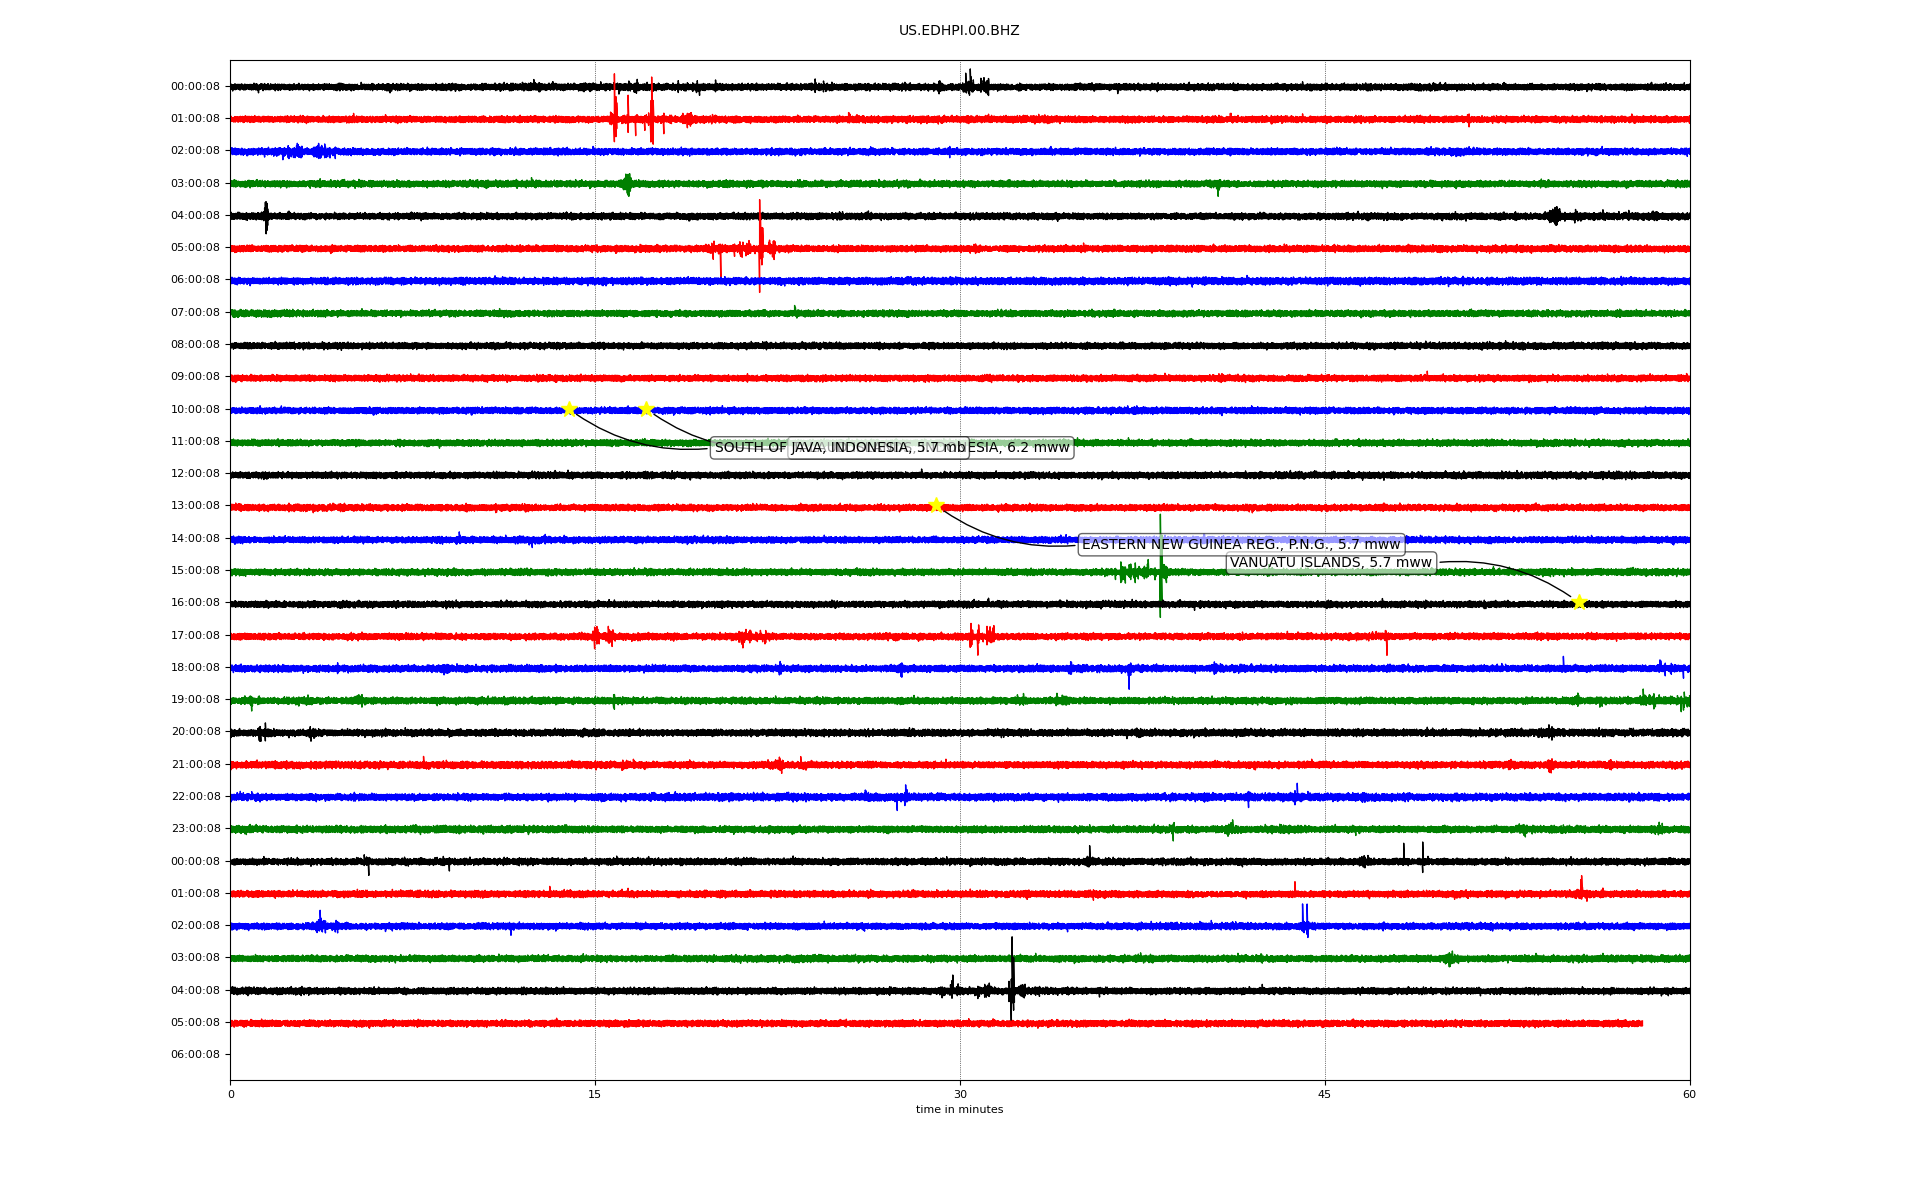Click the x-axis tick label 0
The height and width of the screenshot is (1200, 1920).
[231, 1094]
